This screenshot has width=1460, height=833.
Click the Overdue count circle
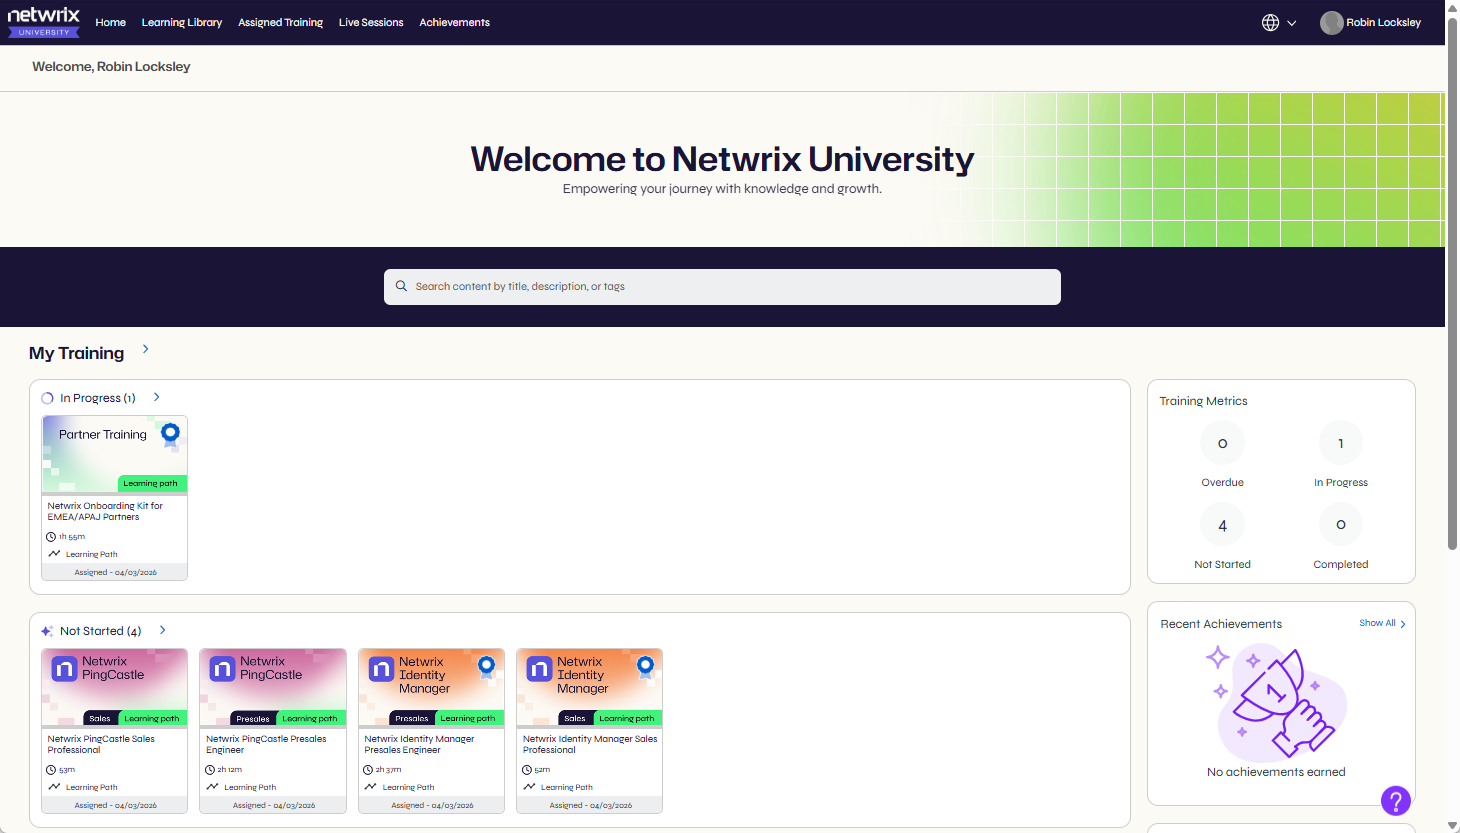(x=1222, y=443)
